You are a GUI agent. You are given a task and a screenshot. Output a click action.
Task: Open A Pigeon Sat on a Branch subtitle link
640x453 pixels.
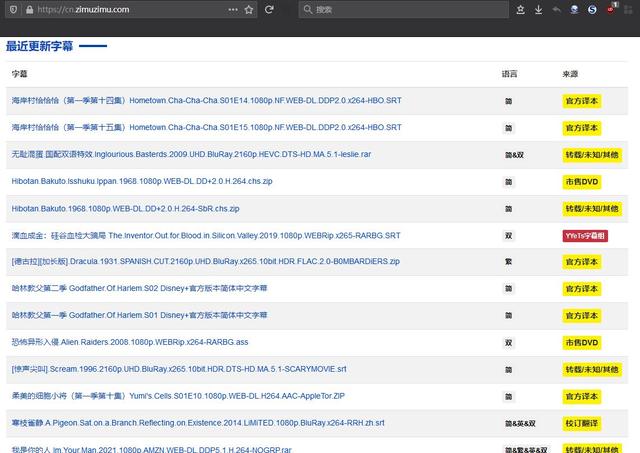click(x=198, y=423)
